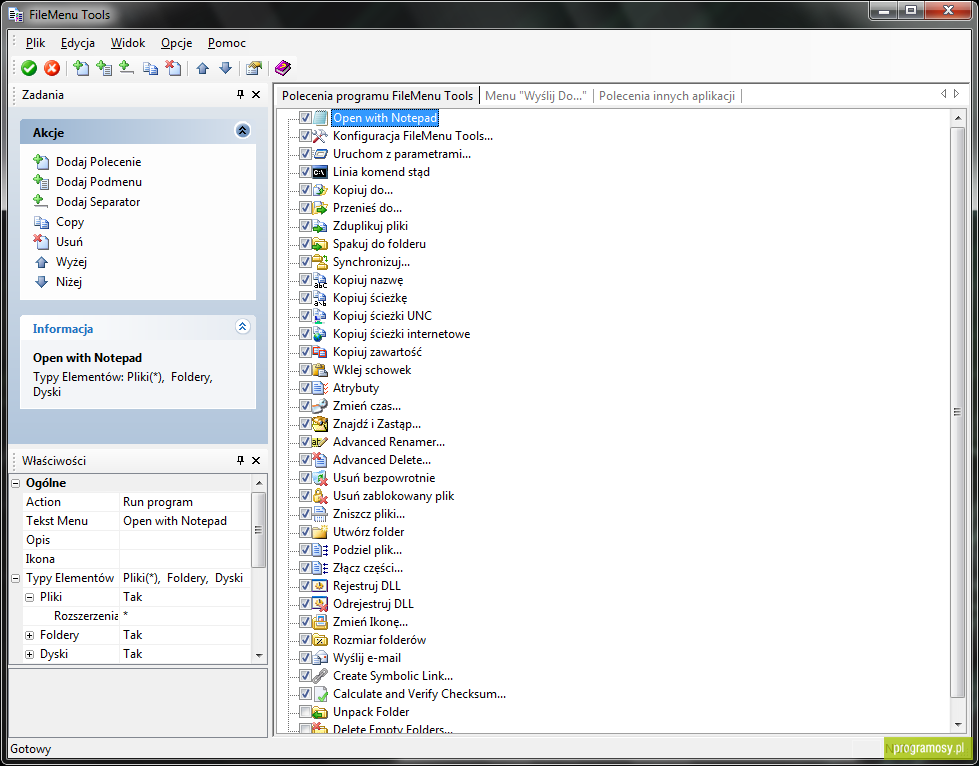Click the Add Command toolbar icon
Screen dimensions: 979x766
coord(81,68)
